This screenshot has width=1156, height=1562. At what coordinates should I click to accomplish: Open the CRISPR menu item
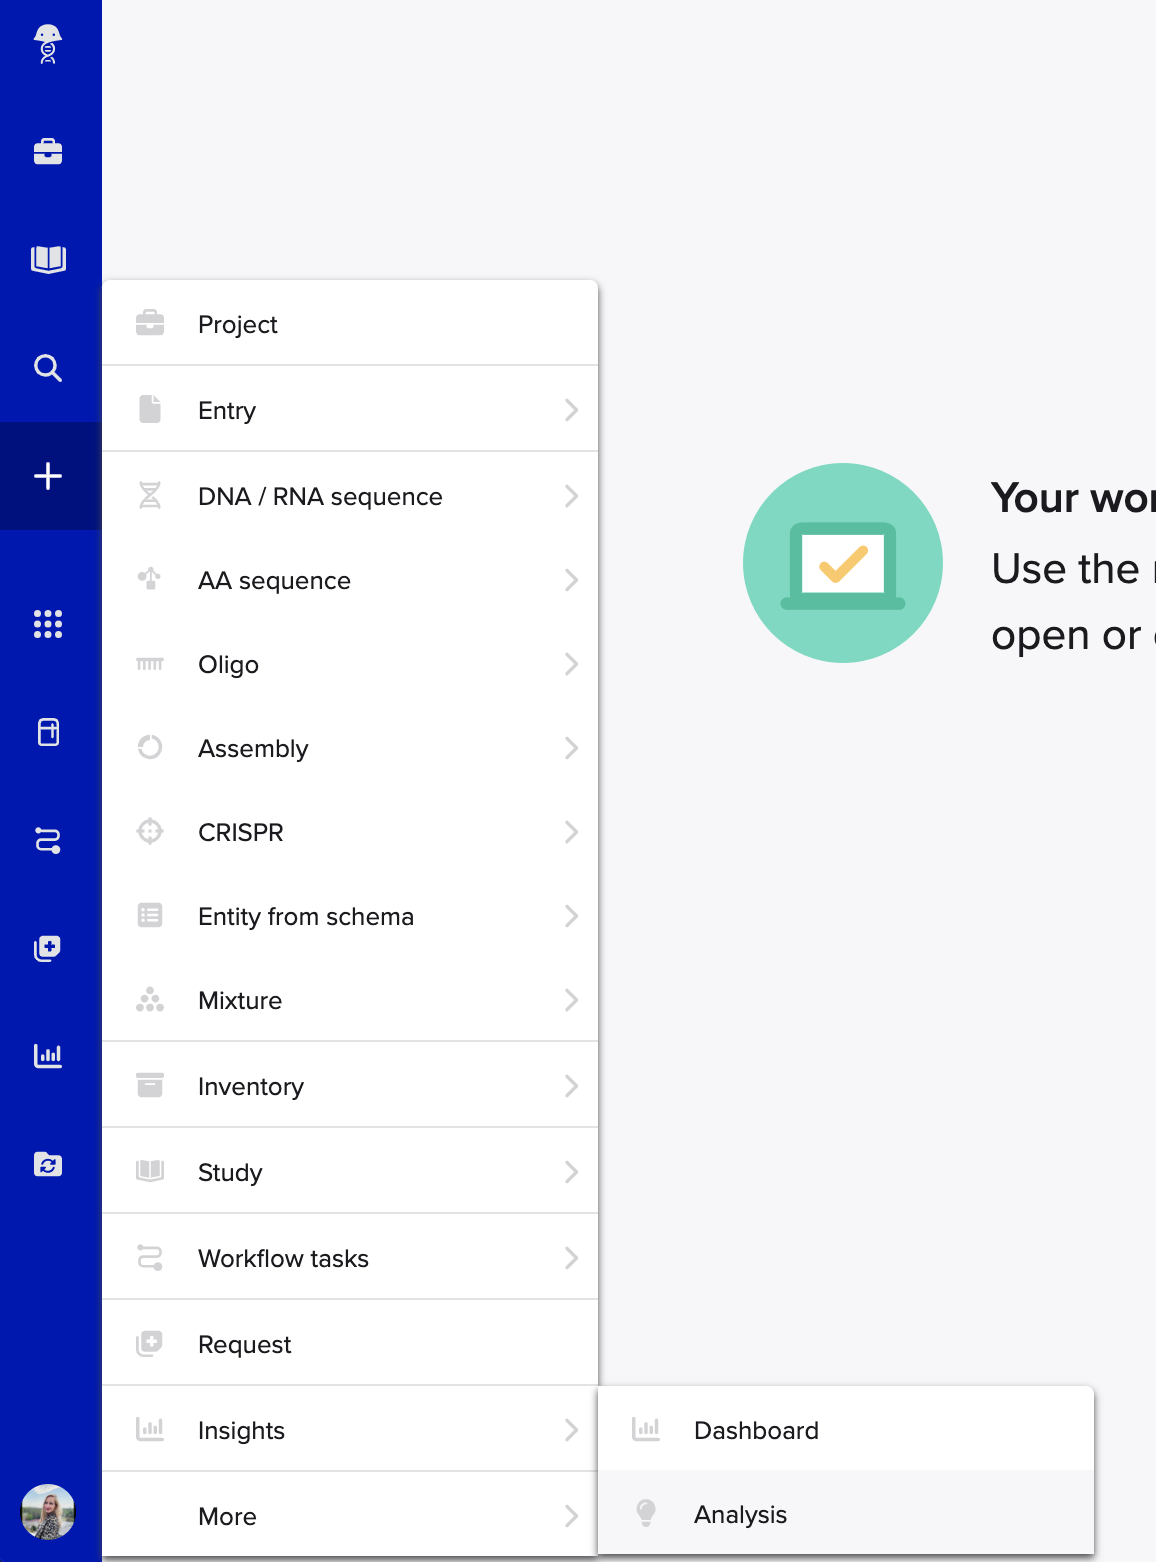click(x=241, y=832)
